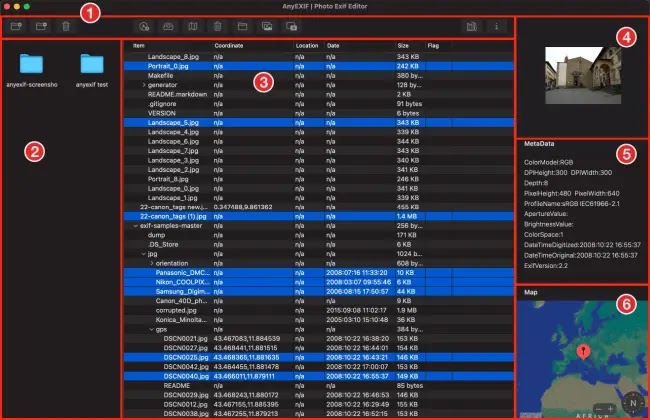Select the Portrait_8.jpg file

pyautogui.click(x=318, y=179)
